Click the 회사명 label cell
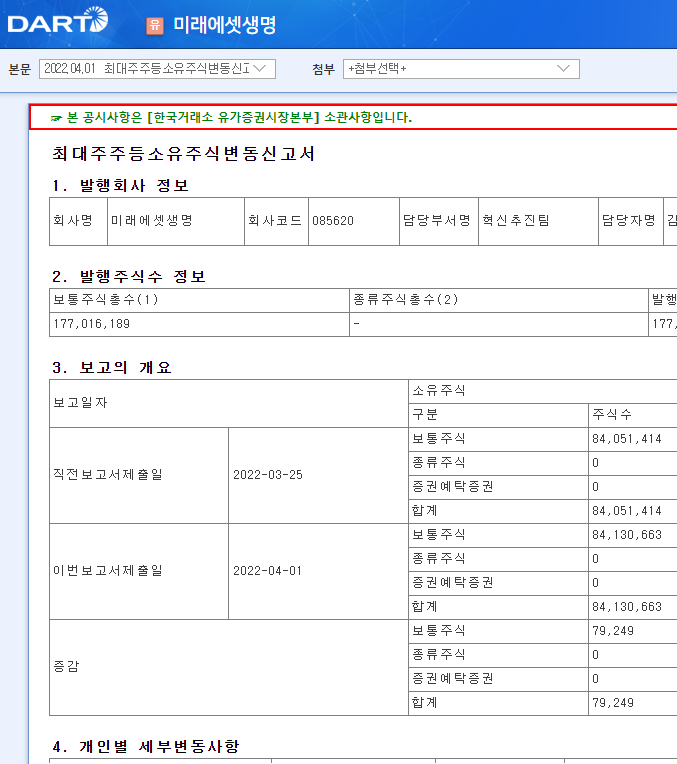The image size is (677, 764). (78, 221)
